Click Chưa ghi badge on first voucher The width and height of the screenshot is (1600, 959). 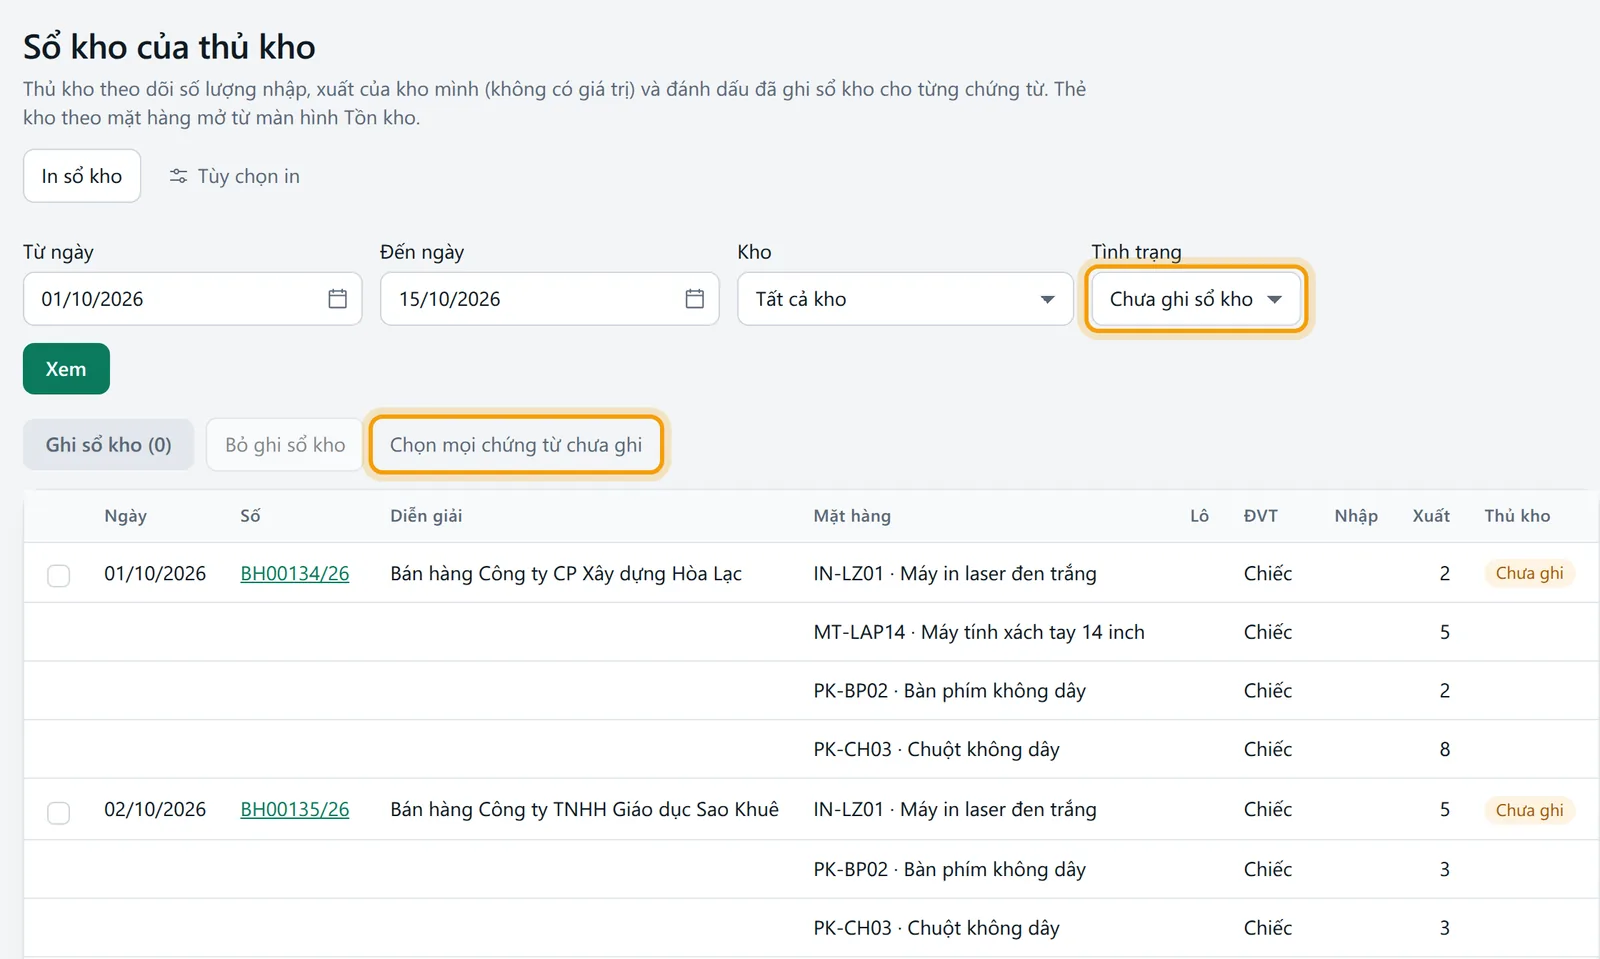point(1529,573)
